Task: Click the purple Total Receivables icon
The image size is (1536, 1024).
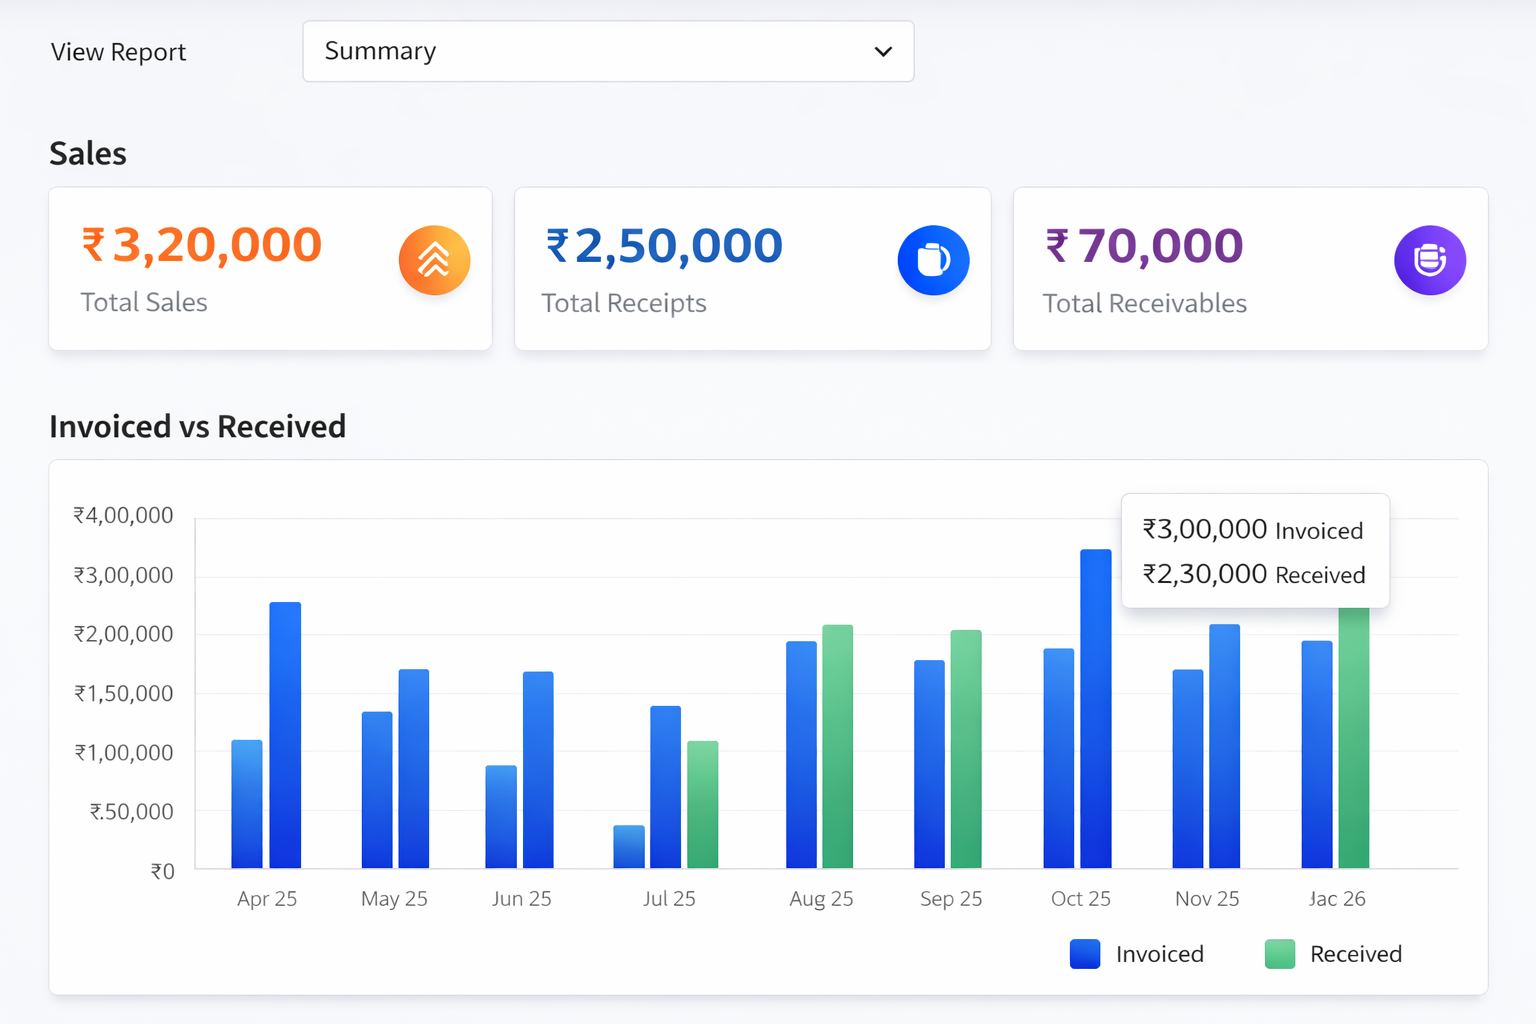Action: 1429,260
